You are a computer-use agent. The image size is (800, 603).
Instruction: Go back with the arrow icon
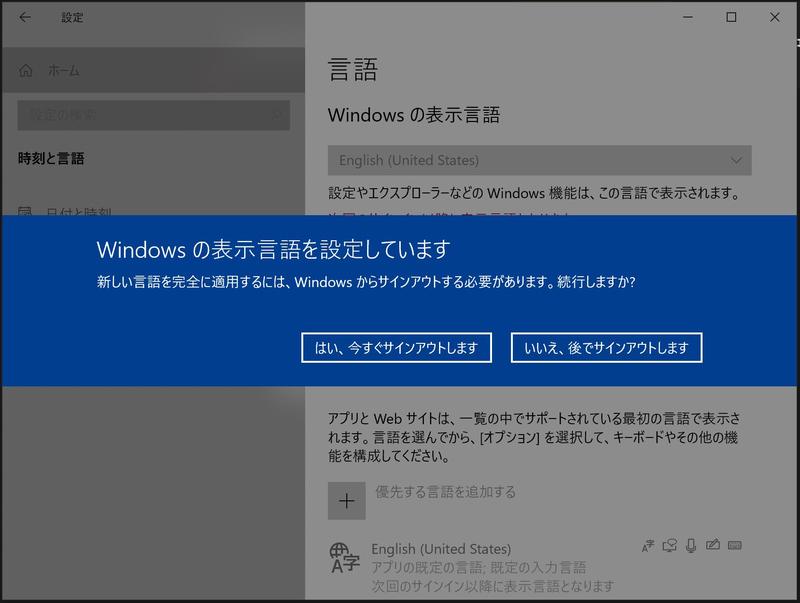(24, 17)
